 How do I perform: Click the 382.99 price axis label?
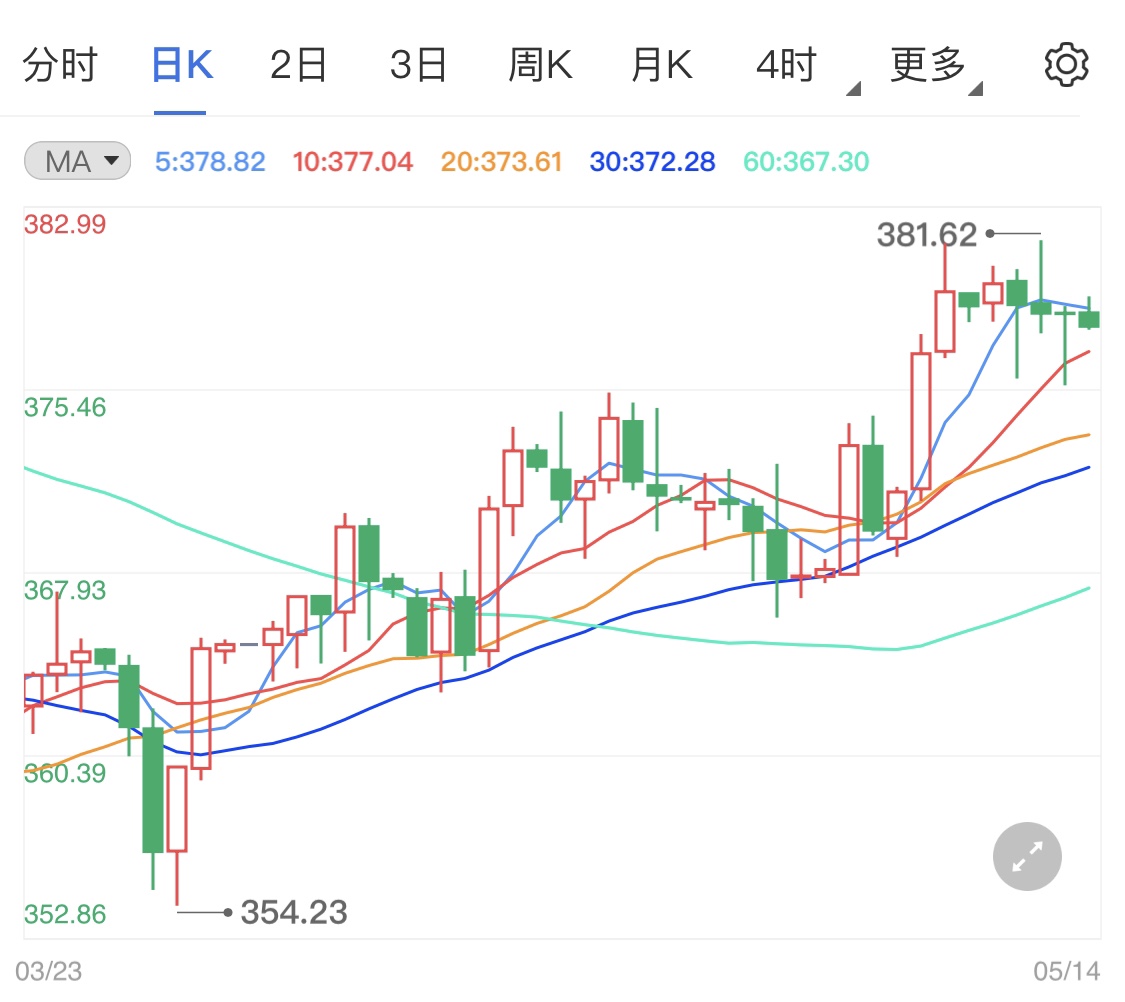point(65,224)
